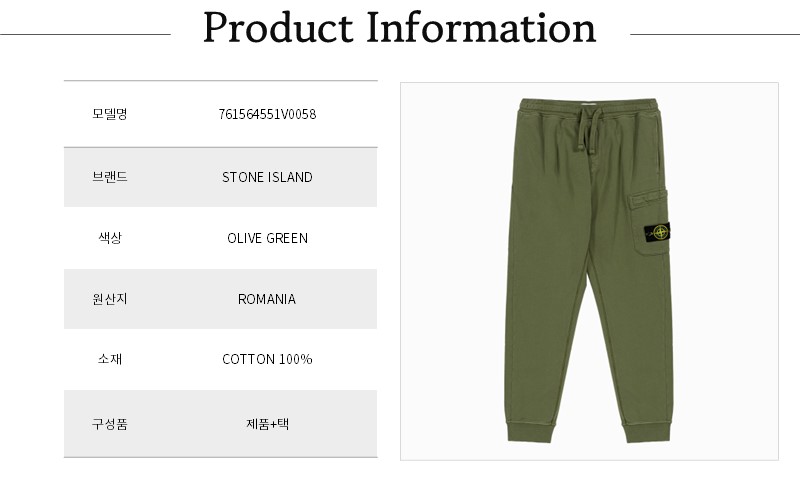The image size is (800, 491).
Task: Select the model number 761564551V0058
Action: pyautogui.click(x=267, y=115)
